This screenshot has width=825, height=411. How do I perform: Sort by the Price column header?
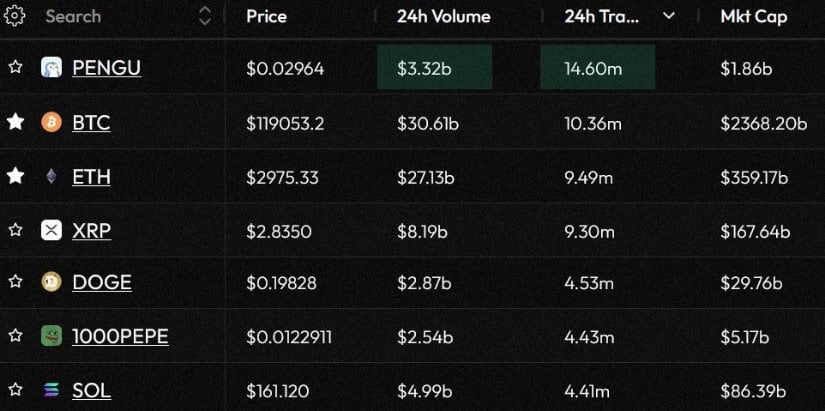tap(266, 16)
